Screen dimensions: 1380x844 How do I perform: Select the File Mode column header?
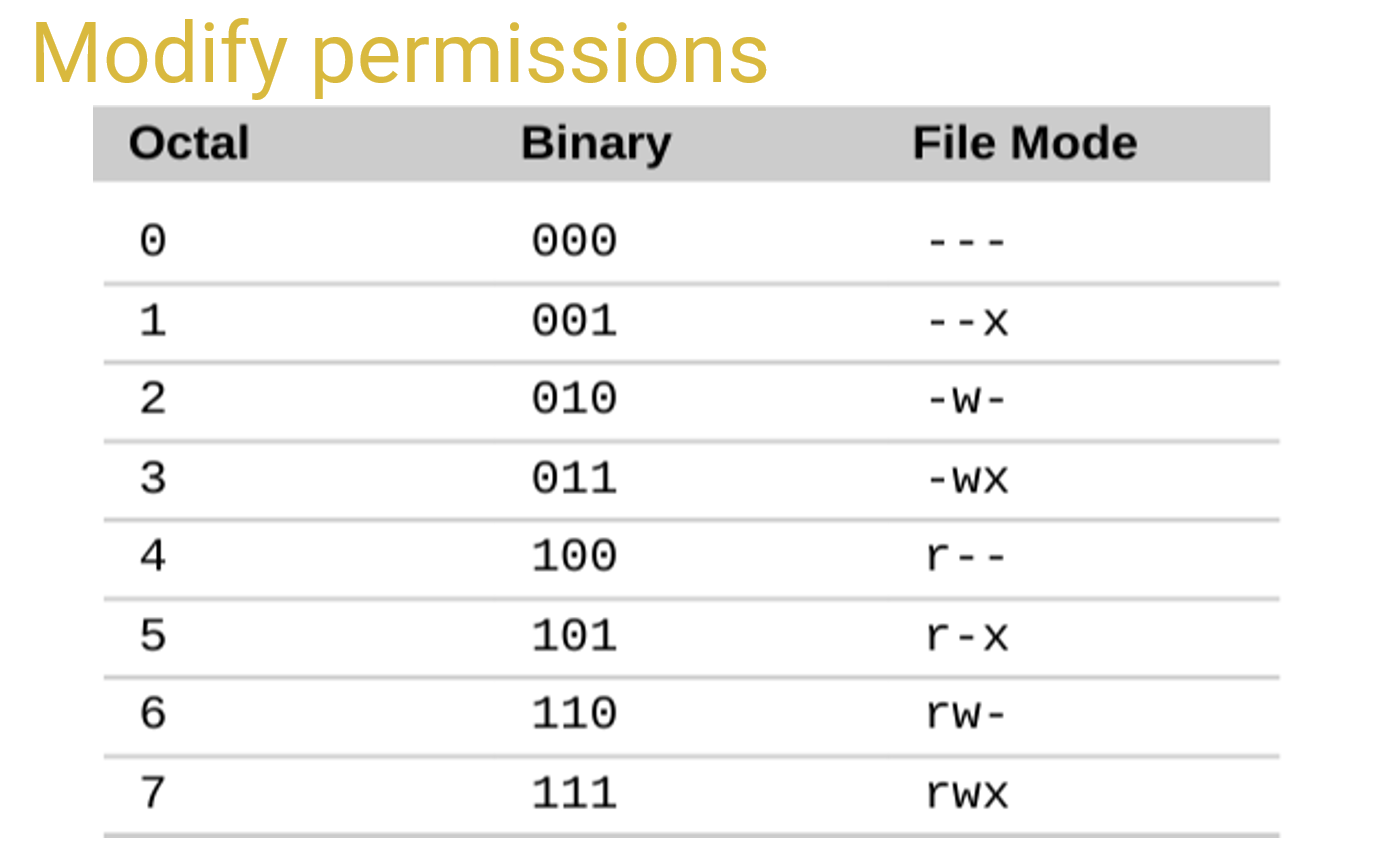click(x=1024, y=143)
